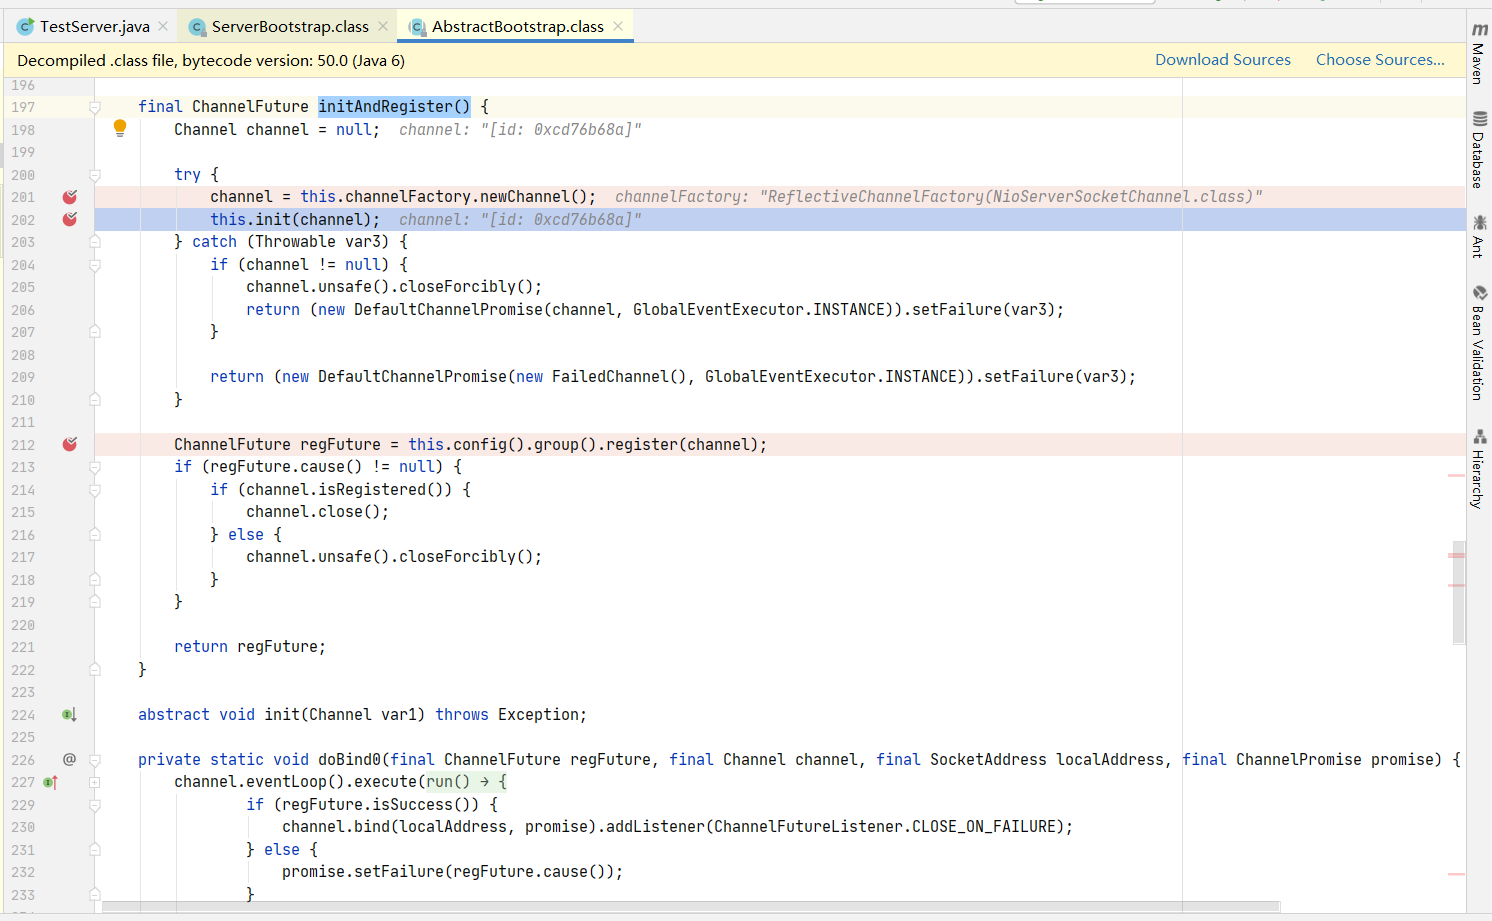Viewport: 1492px width, 921px height.
Task: Open the Hierarchy tool window
Action: tap(1479, 469)
